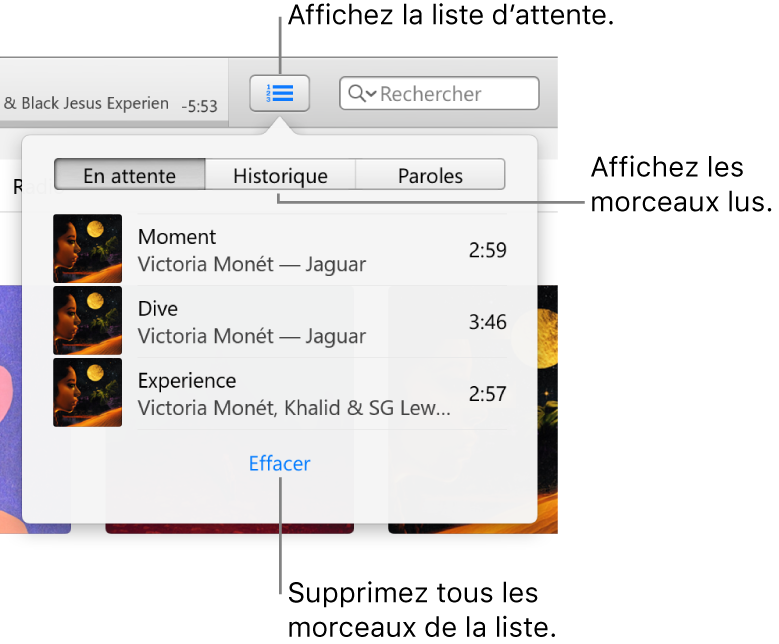The height and width of the screenshot is (644, 779).
Task: Expand the search options chevron
Action: [371, 94]
